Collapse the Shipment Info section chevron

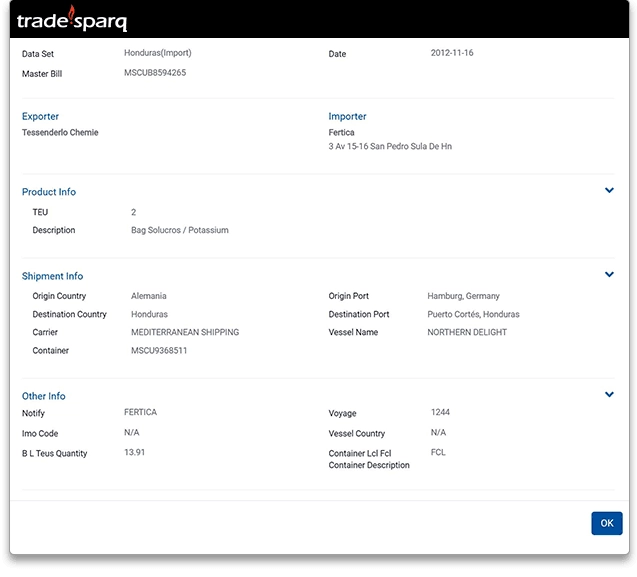click(x=609, y=274)
